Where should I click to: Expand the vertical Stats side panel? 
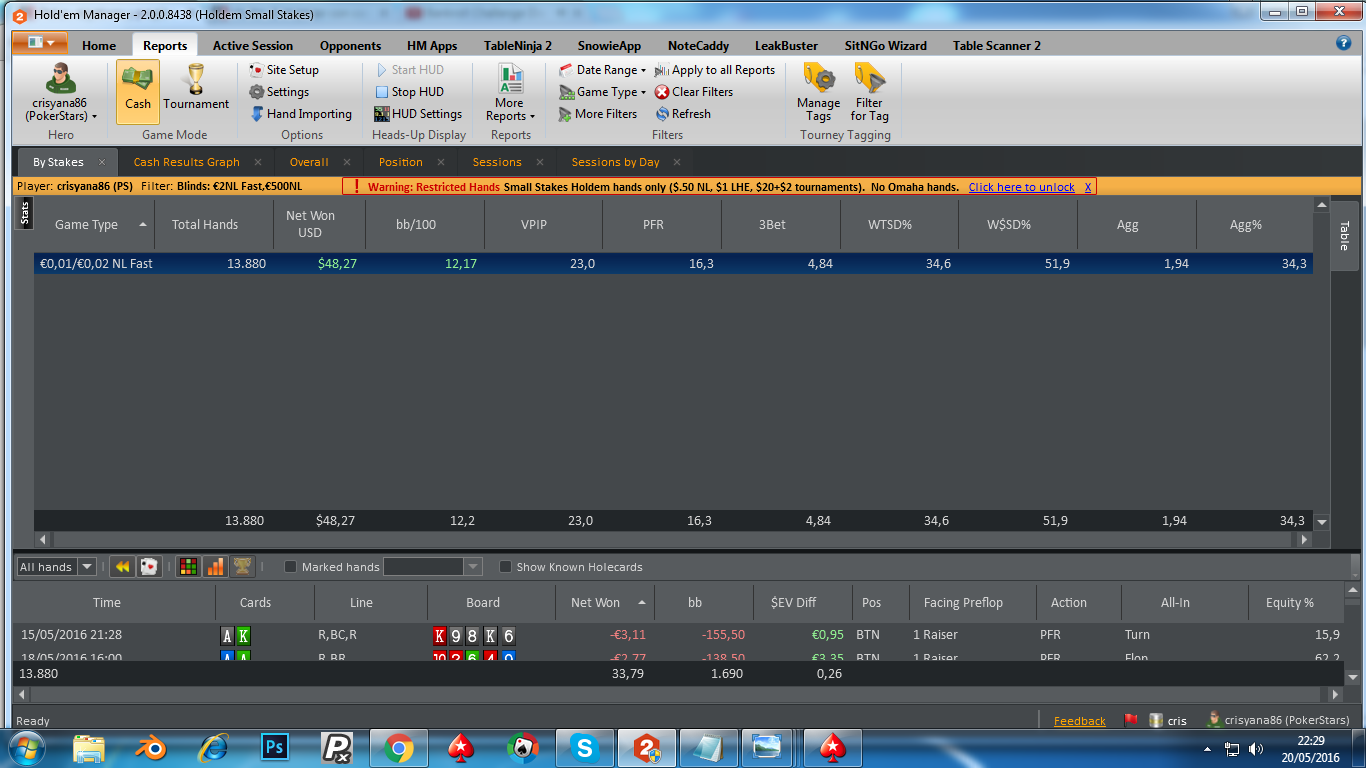tap(24, 213)
